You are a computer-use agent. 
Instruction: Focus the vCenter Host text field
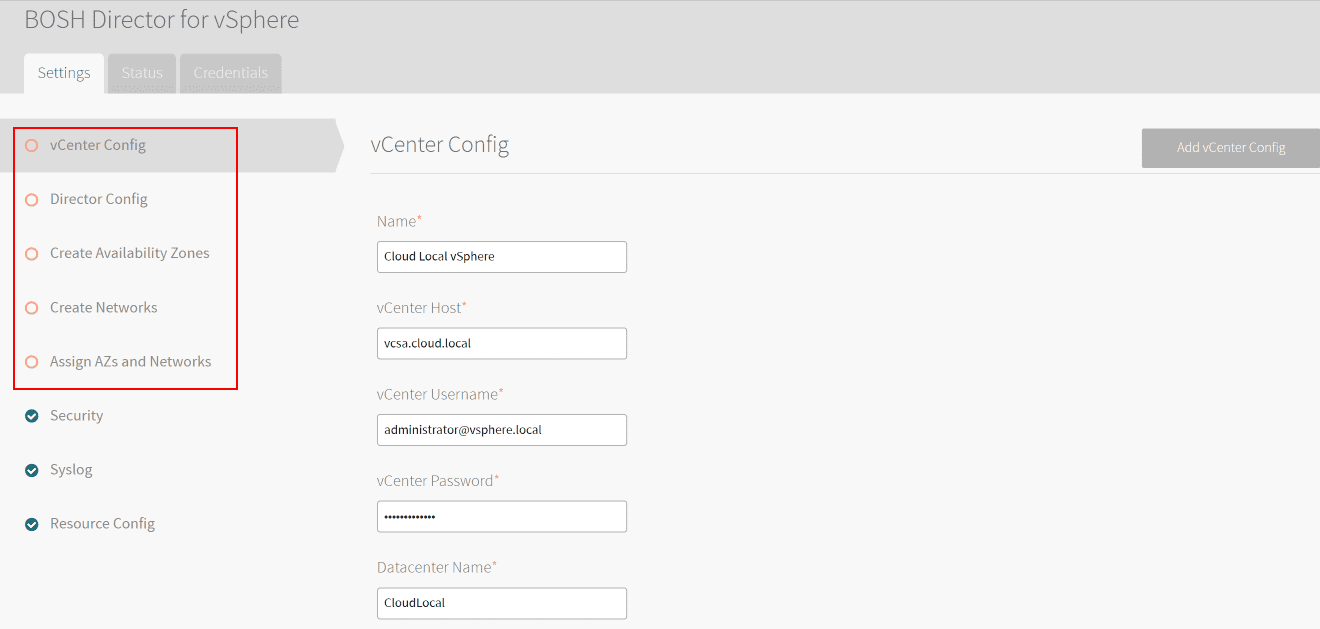click(x=502, y=343)
